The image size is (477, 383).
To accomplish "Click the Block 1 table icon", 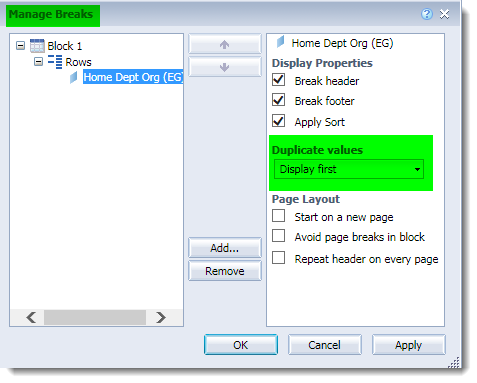I will pyautogui.click(x=37, y=46).
